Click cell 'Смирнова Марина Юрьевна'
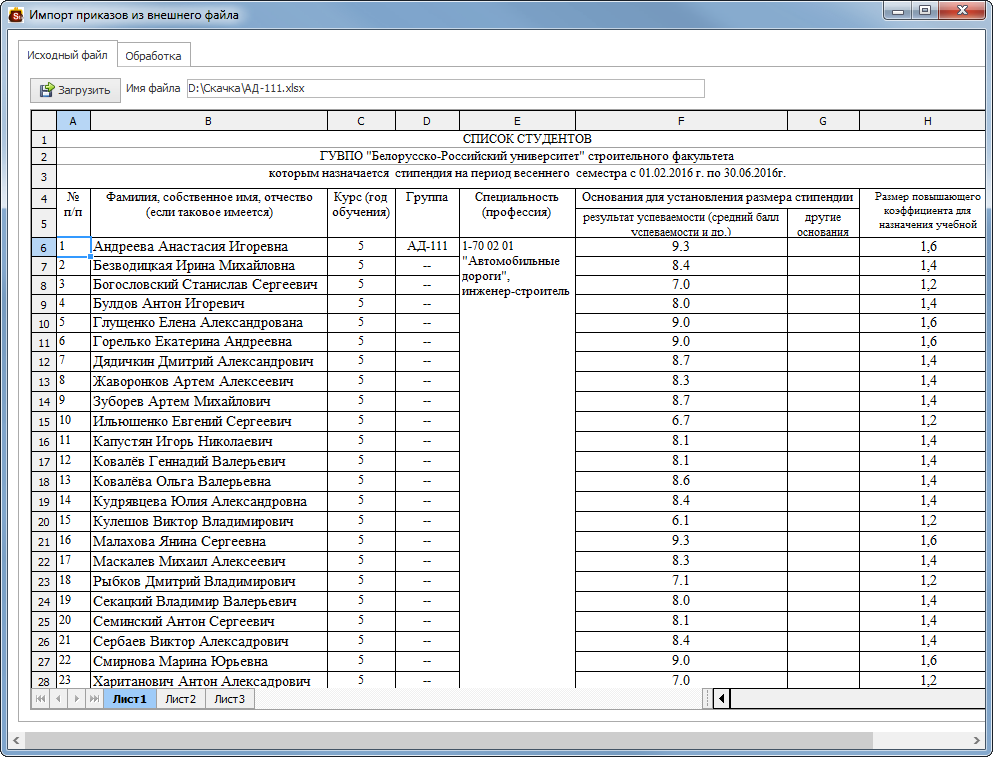Viewport: 993px width, 757px height. tap(209, 661)
